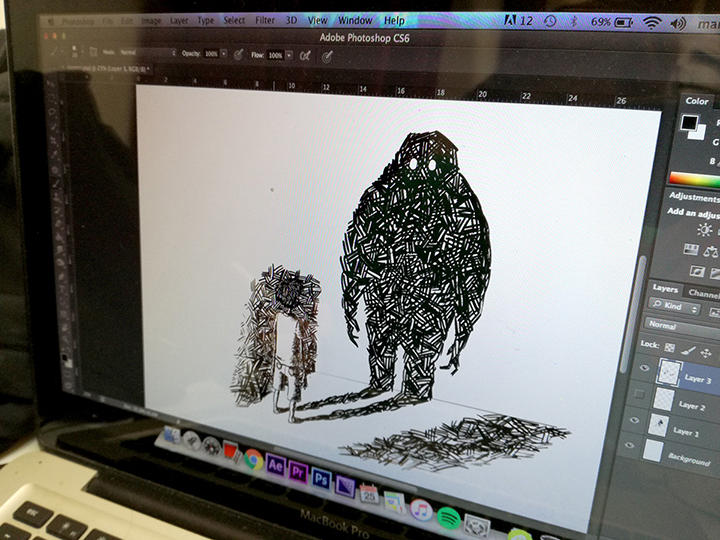Click the lock transparent pixels checkerboard icon
Image resolution: width=720 pixels, height=540 pixels.
670,348
